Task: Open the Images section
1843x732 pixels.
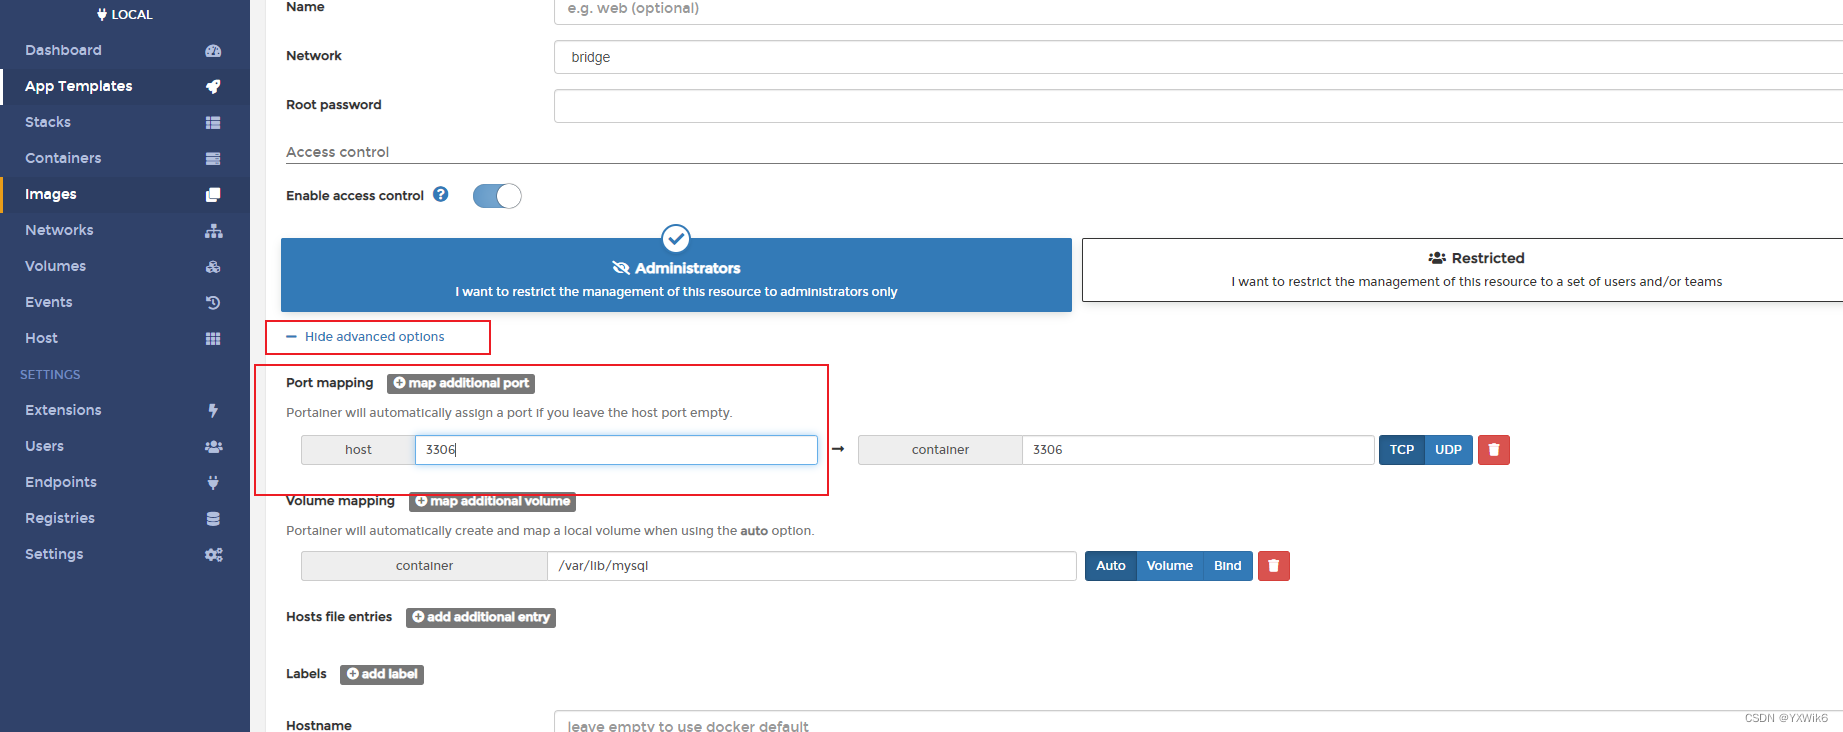Action: coord(125,194)
